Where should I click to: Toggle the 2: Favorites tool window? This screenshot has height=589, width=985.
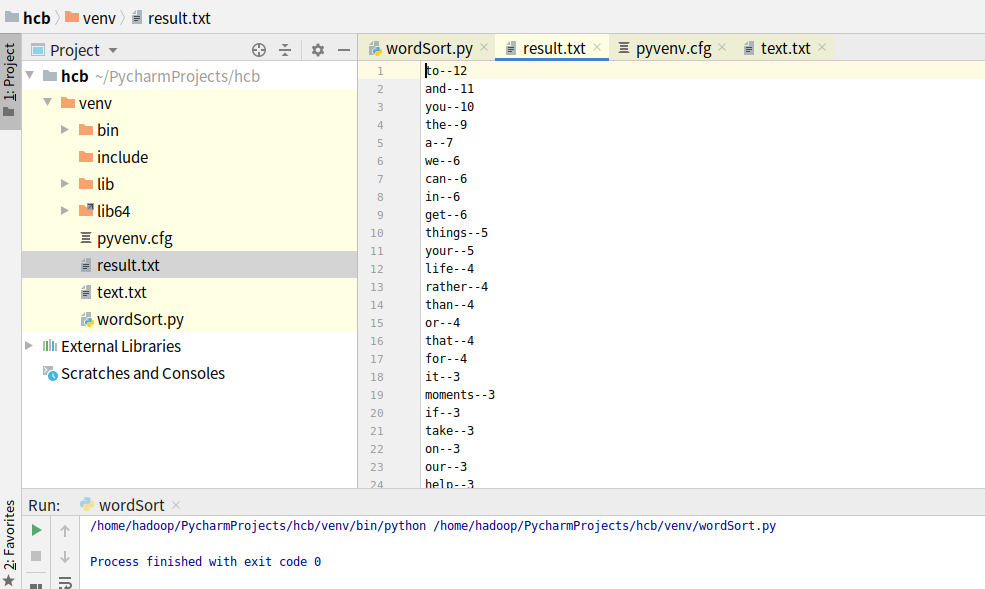9,540
